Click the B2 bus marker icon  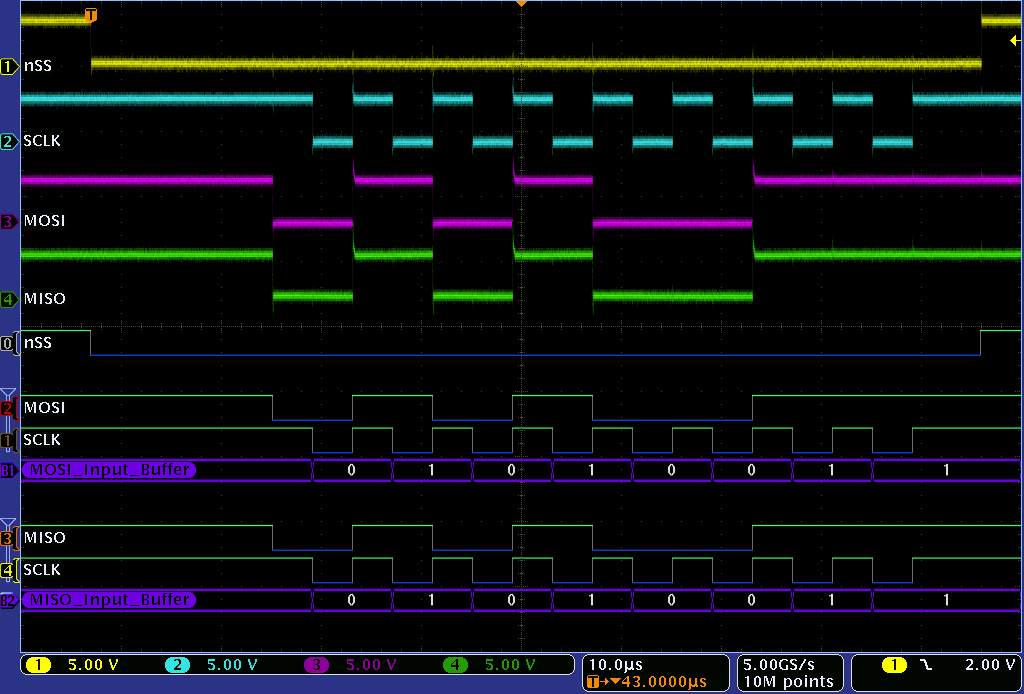(9, 600)
